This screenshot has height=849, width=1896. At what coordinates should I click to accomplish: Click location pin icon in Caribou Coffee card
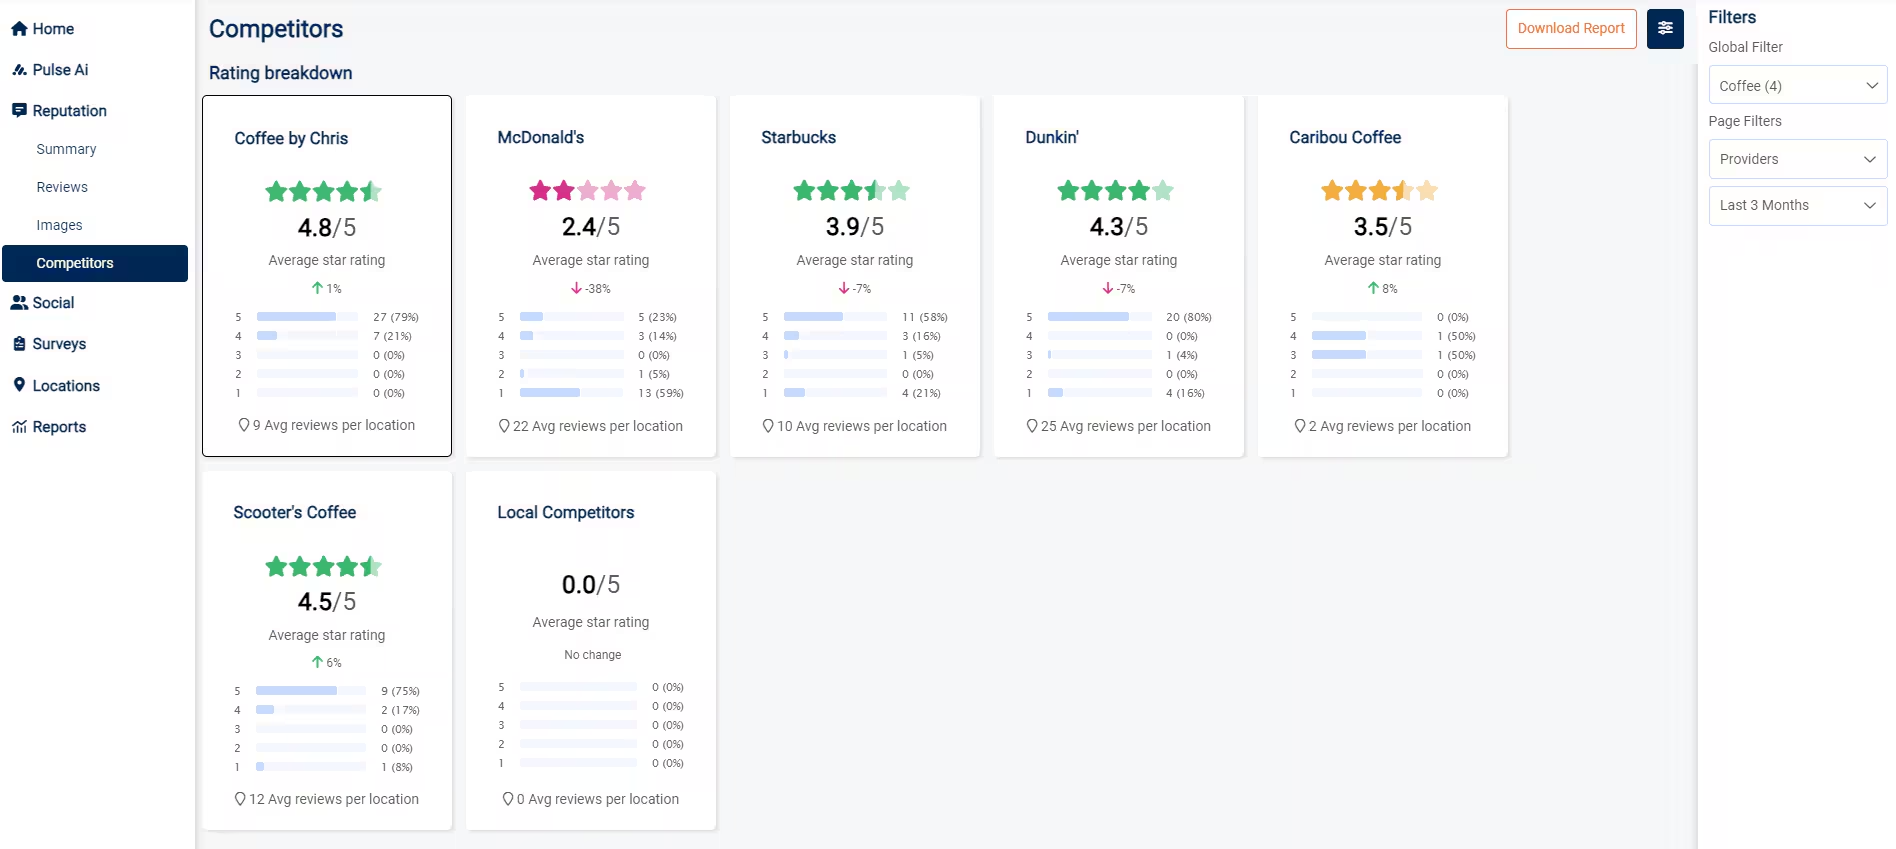click(1300, 426)
